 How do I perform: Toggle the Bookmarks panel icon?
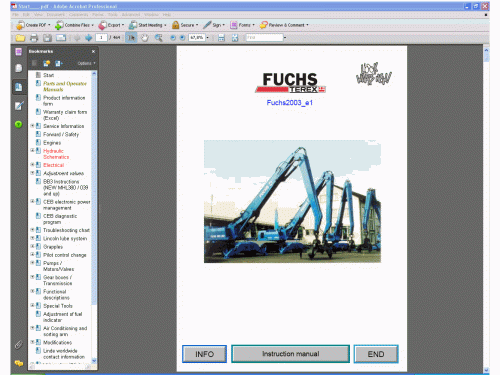[19, 87]
